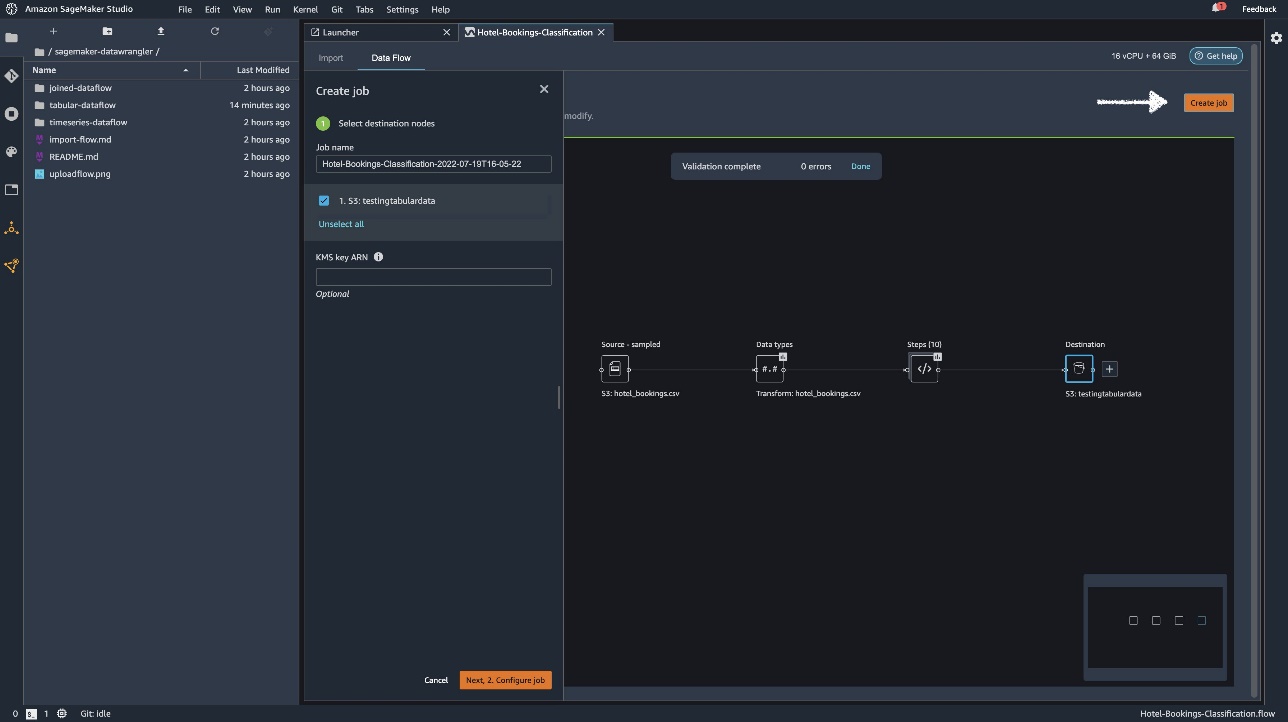This screenshot has height=722, width=1288.
Task: Open SageMaker resources sidebar icon
Action: pyautogui.click(x=11, y=228)
